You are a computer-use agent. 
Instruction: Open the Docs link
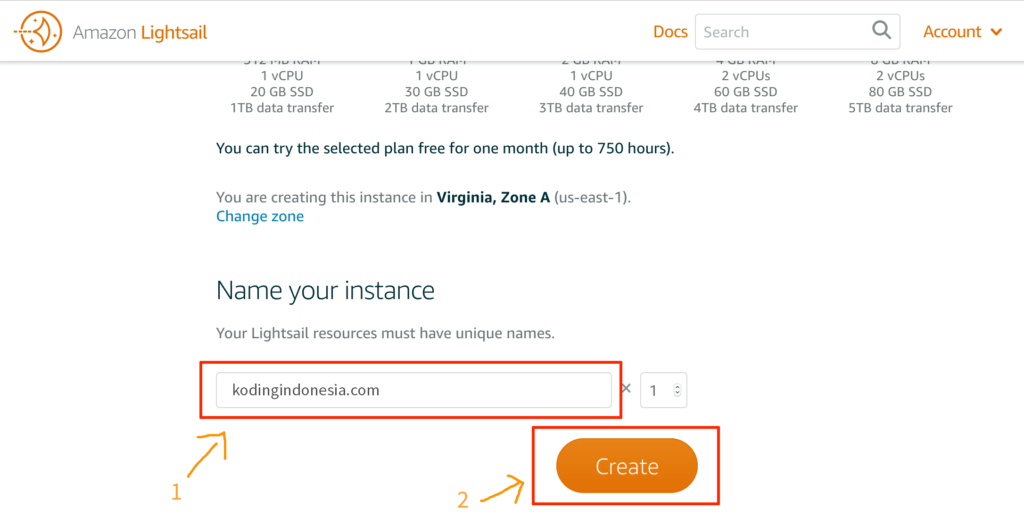tap(670, 31)
